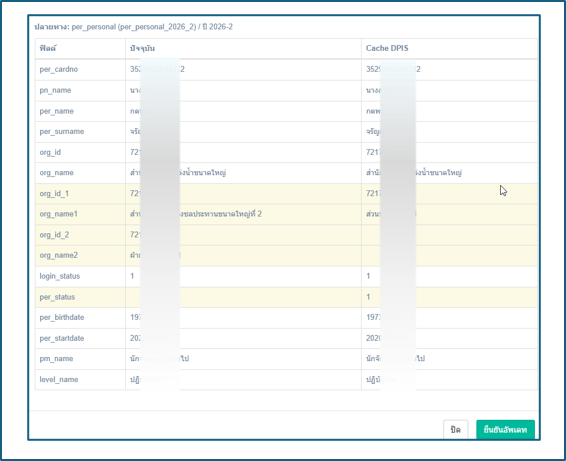This screenshot has width=566, height=461.
Task: Click the ฟิลด์ column header
Action: pos(48,48)
